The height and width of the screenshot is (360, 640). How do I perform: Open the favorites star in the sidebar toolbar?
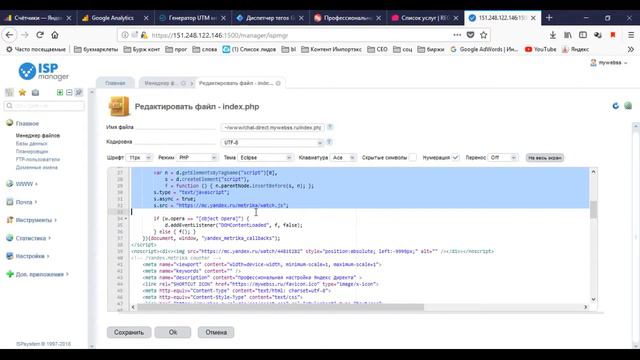[22, 93]
